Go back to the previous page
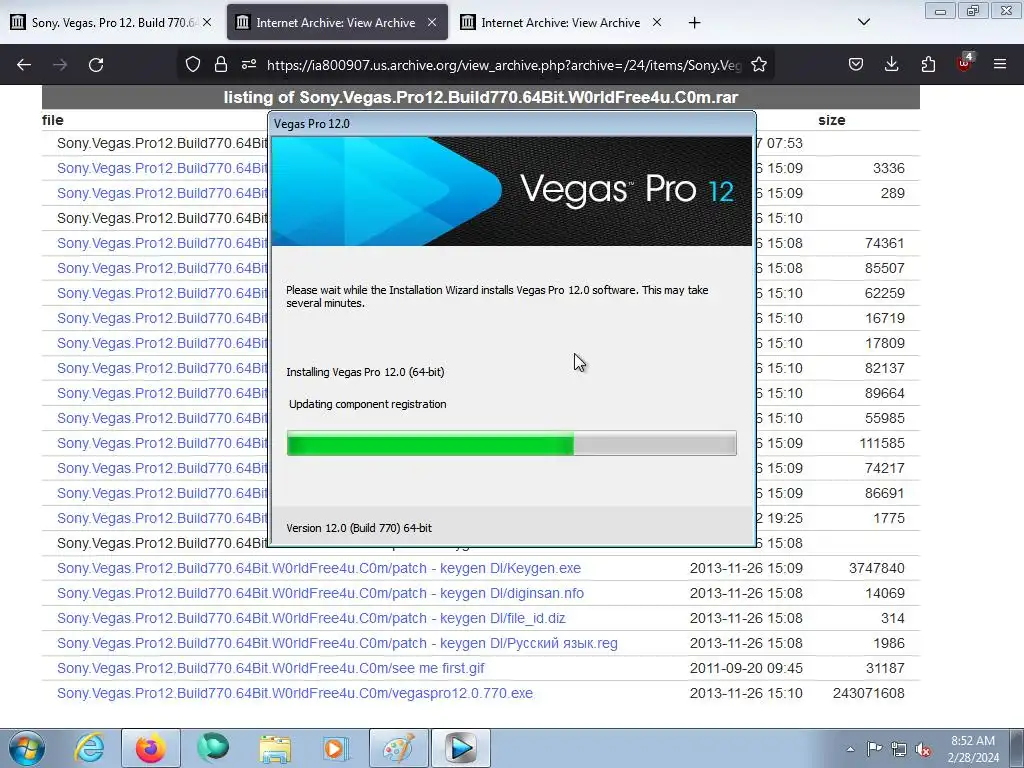 24,65
